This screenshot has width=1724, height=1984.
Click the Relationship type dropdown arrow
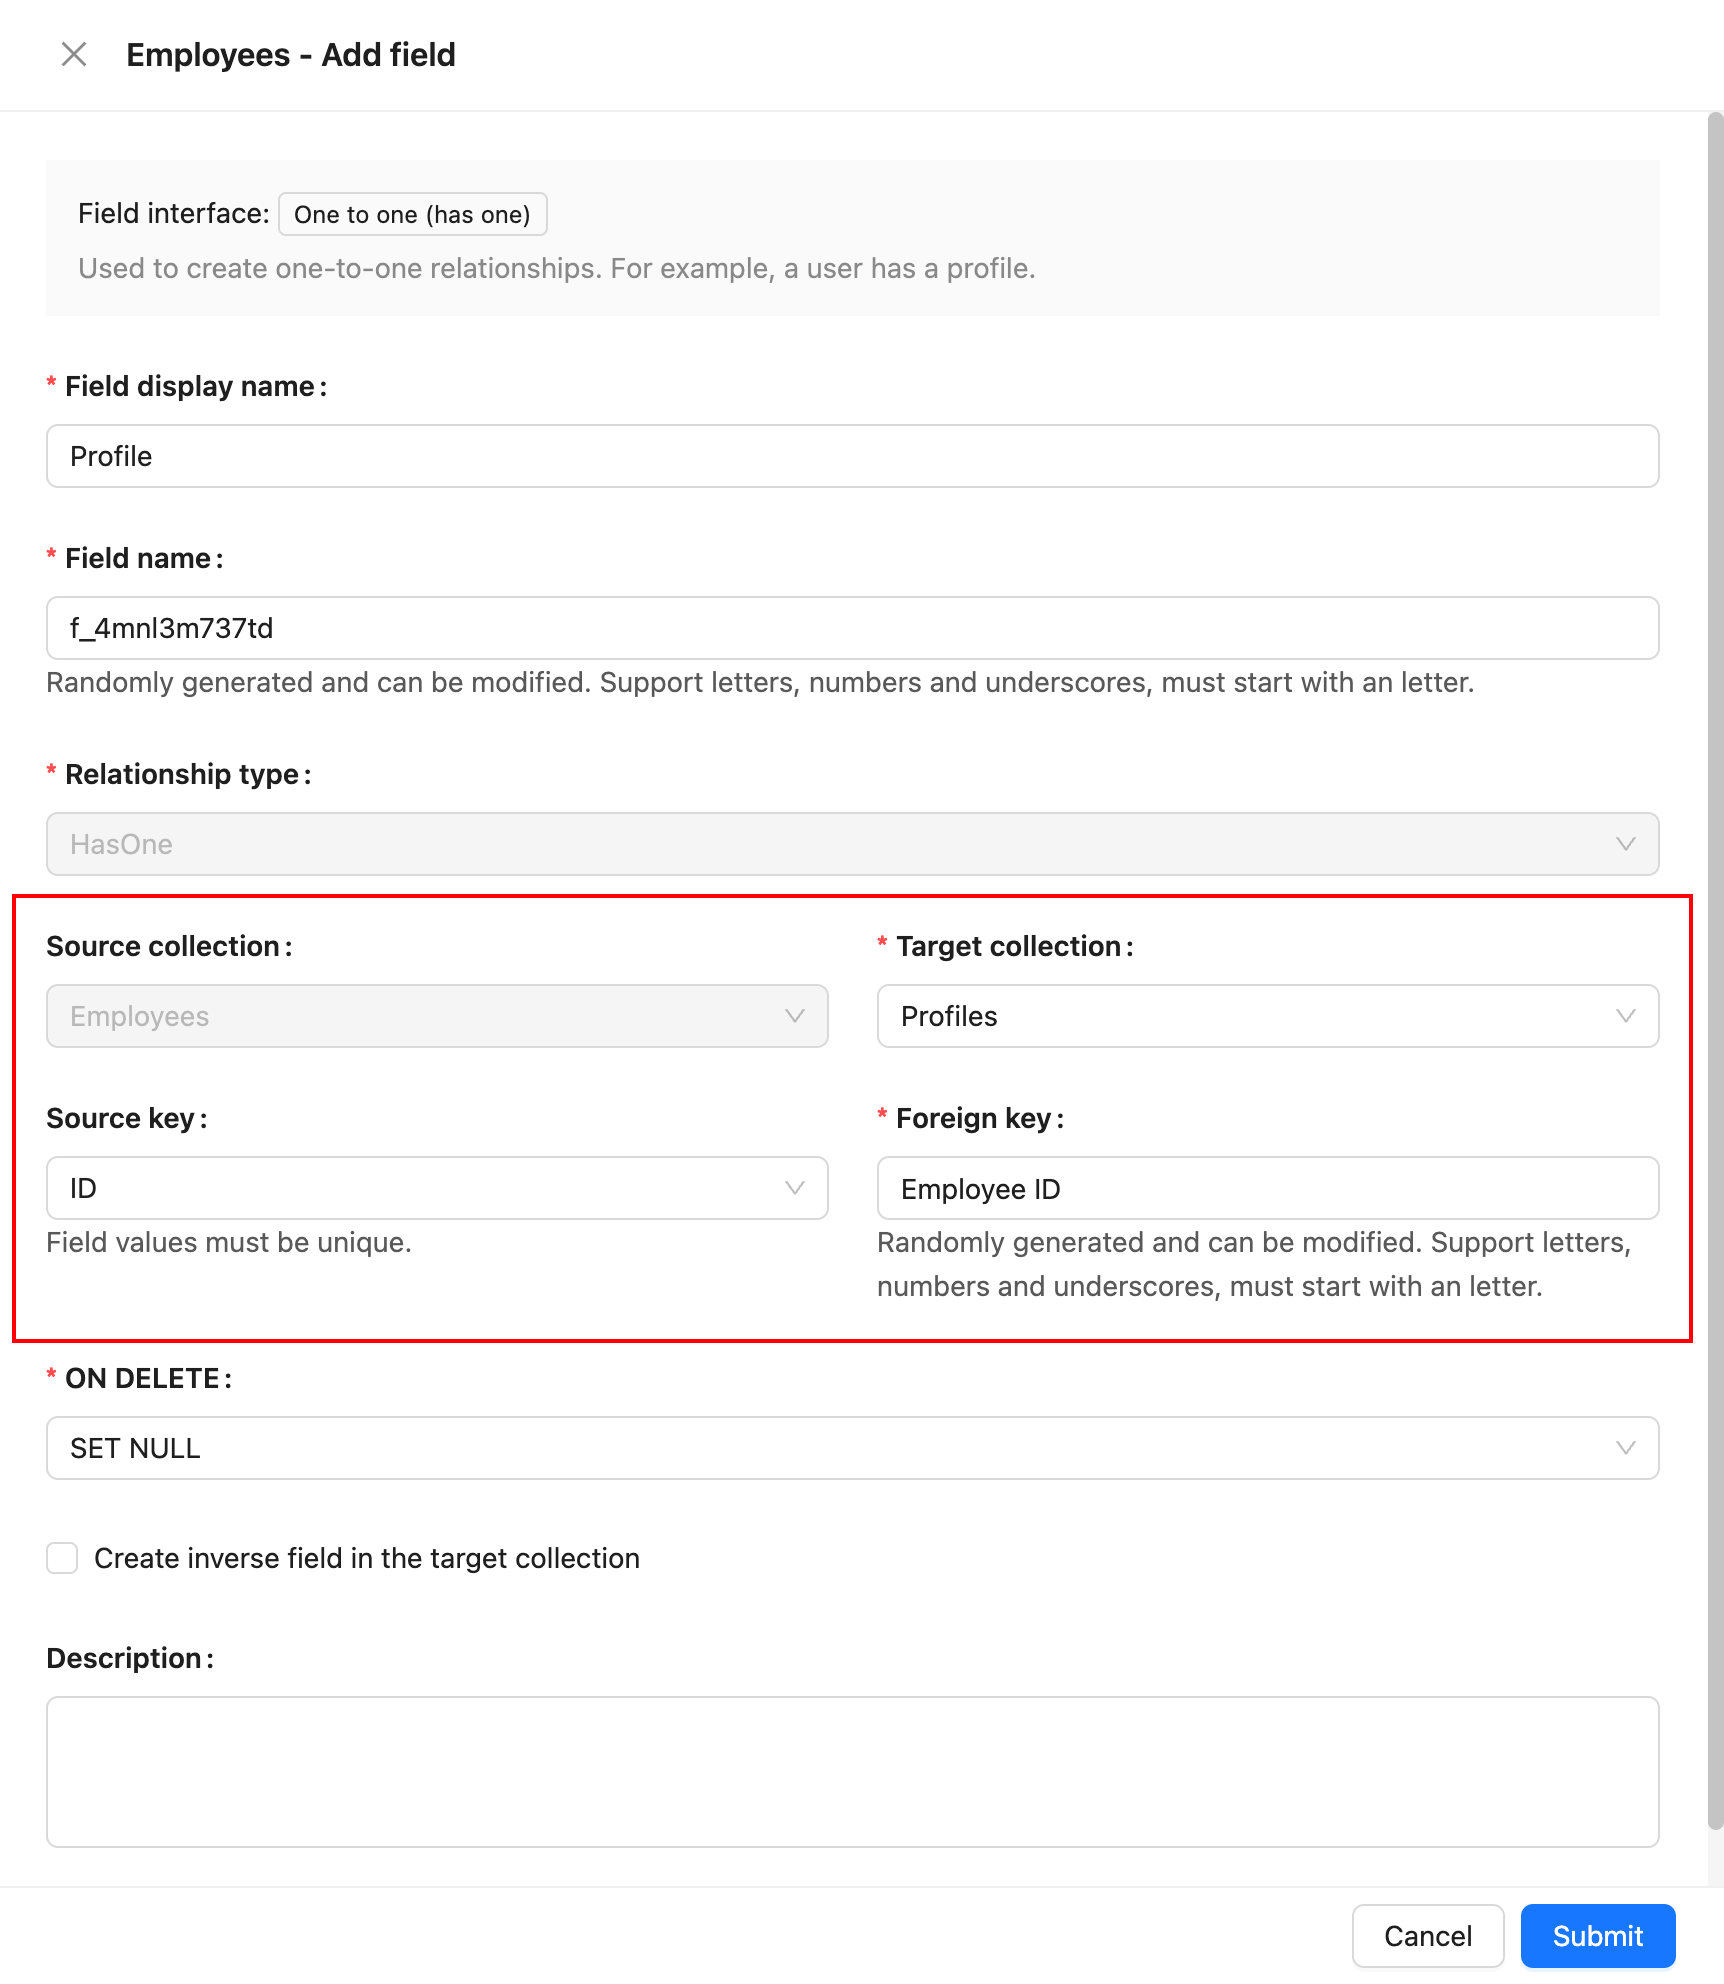pos(1625,844)
